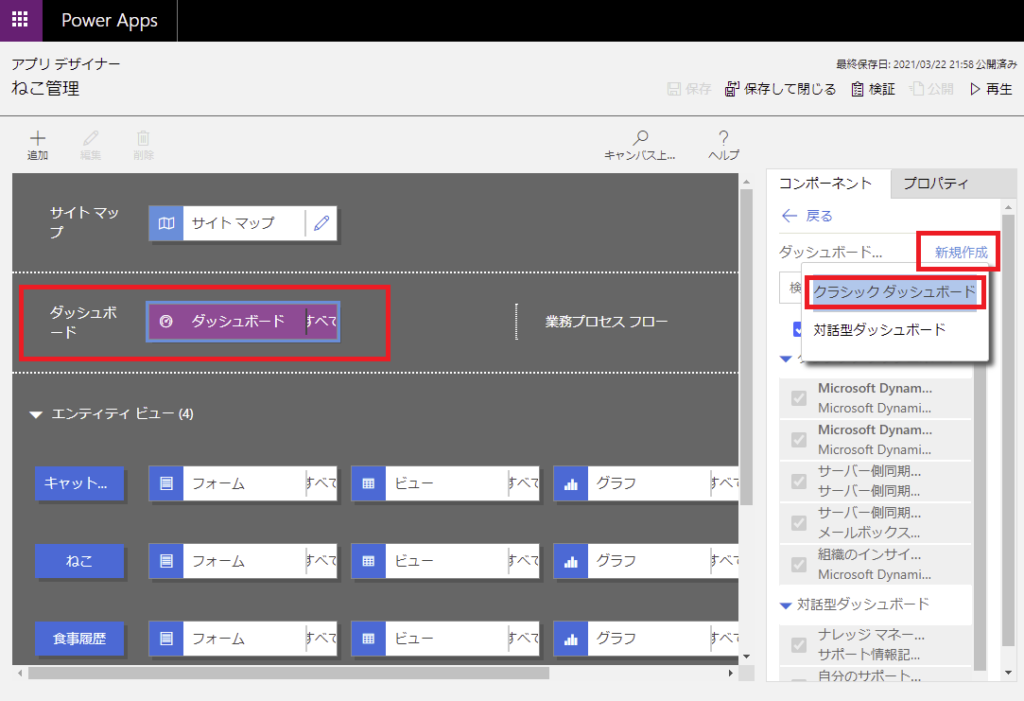Click the canvas scroll-down arrow

(x=746, y=657)
